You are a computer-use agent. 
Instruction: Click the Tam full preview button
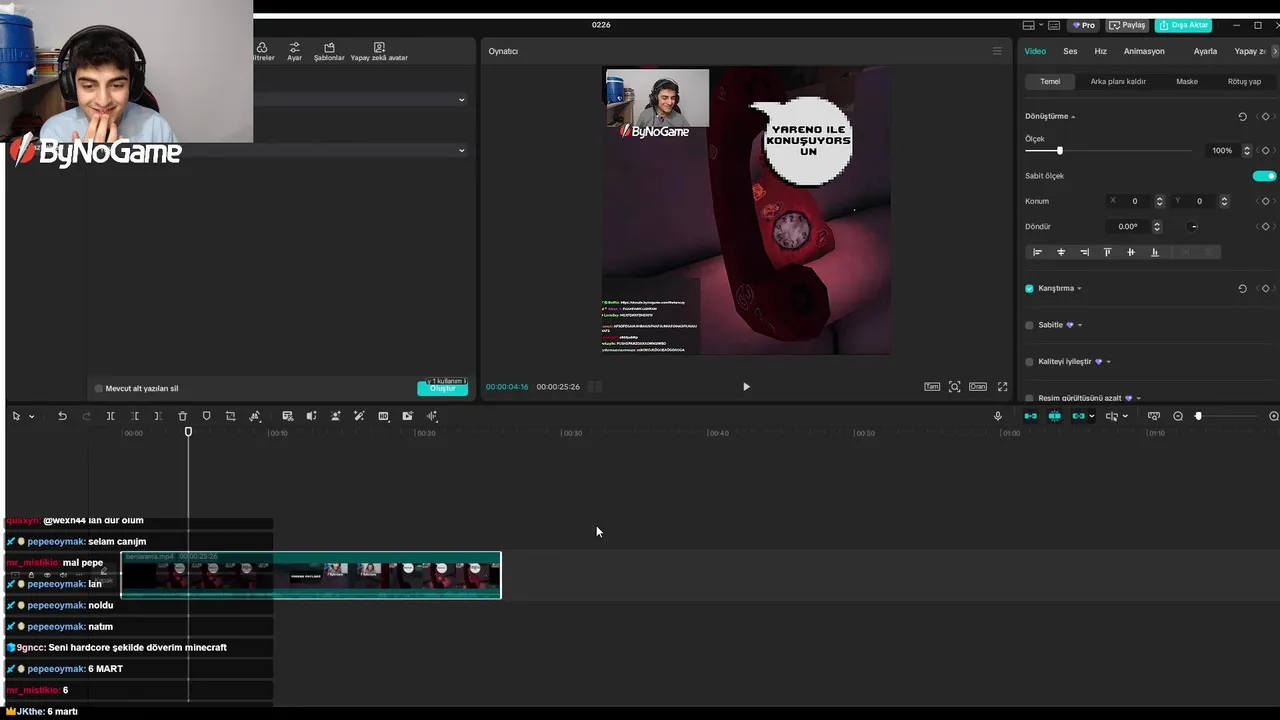[x=931, y=386]
